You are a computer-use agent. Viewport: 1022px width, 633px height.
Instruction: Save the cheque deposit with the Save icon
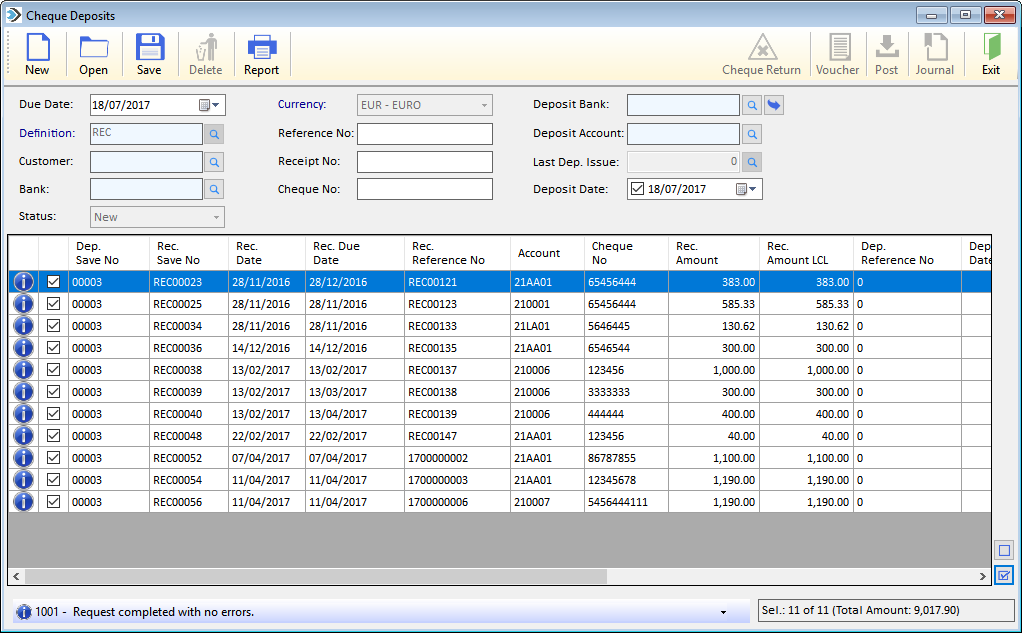pos(149,54)
